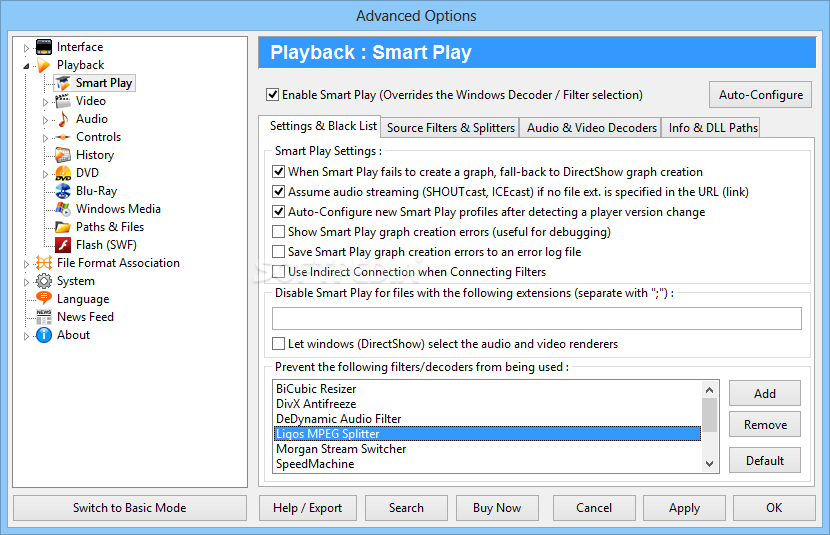Click the History icon

click(x=63, y=155)
